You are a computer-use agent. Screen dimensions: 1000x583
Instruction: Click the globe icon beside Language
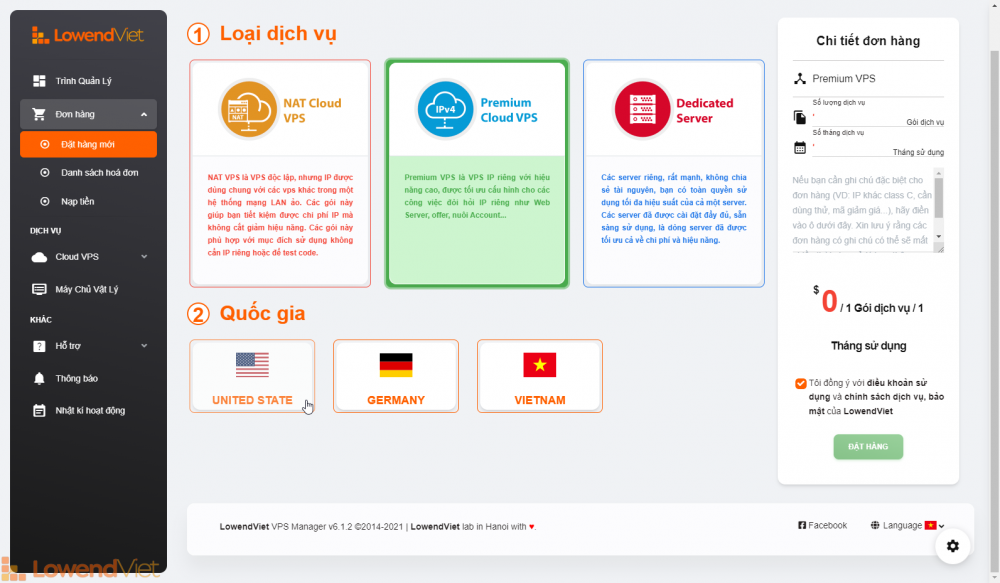pos(875,526)
